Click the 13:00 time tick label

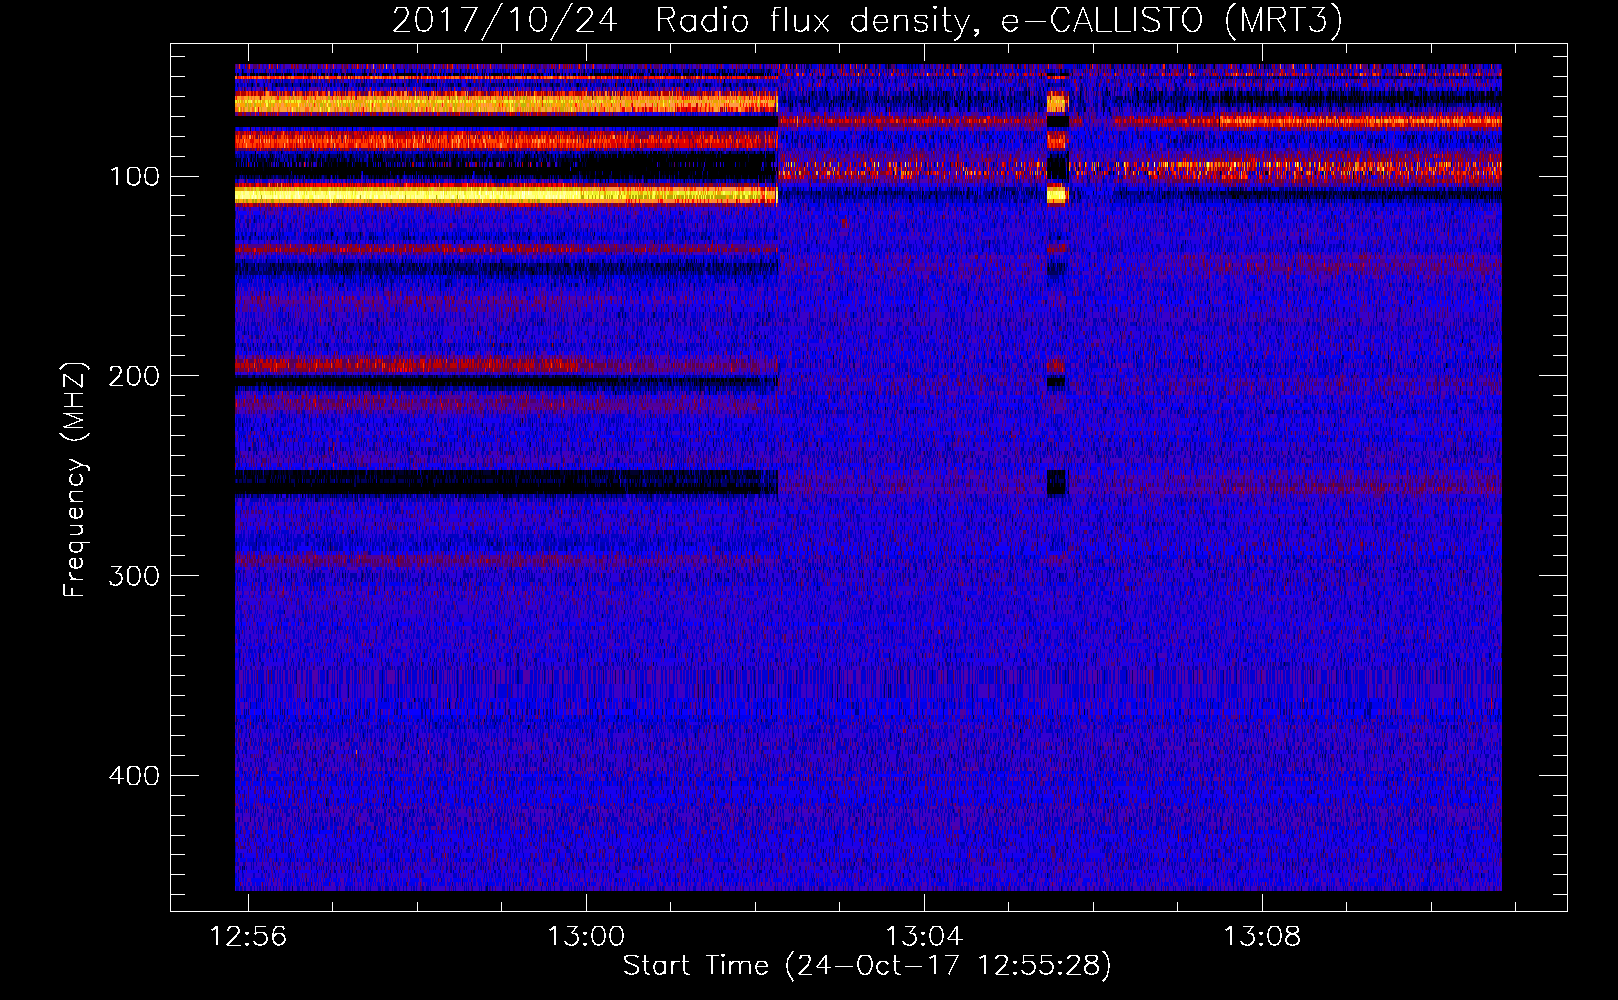point(586,937)
